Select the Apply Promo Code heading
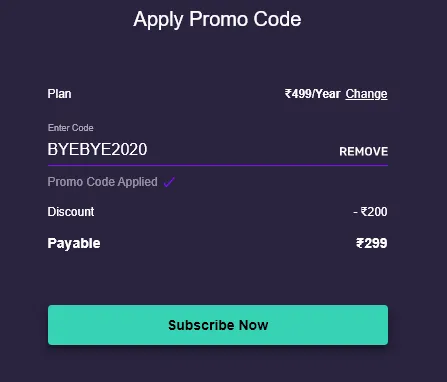The image size is (447, 382). [217, 19]
